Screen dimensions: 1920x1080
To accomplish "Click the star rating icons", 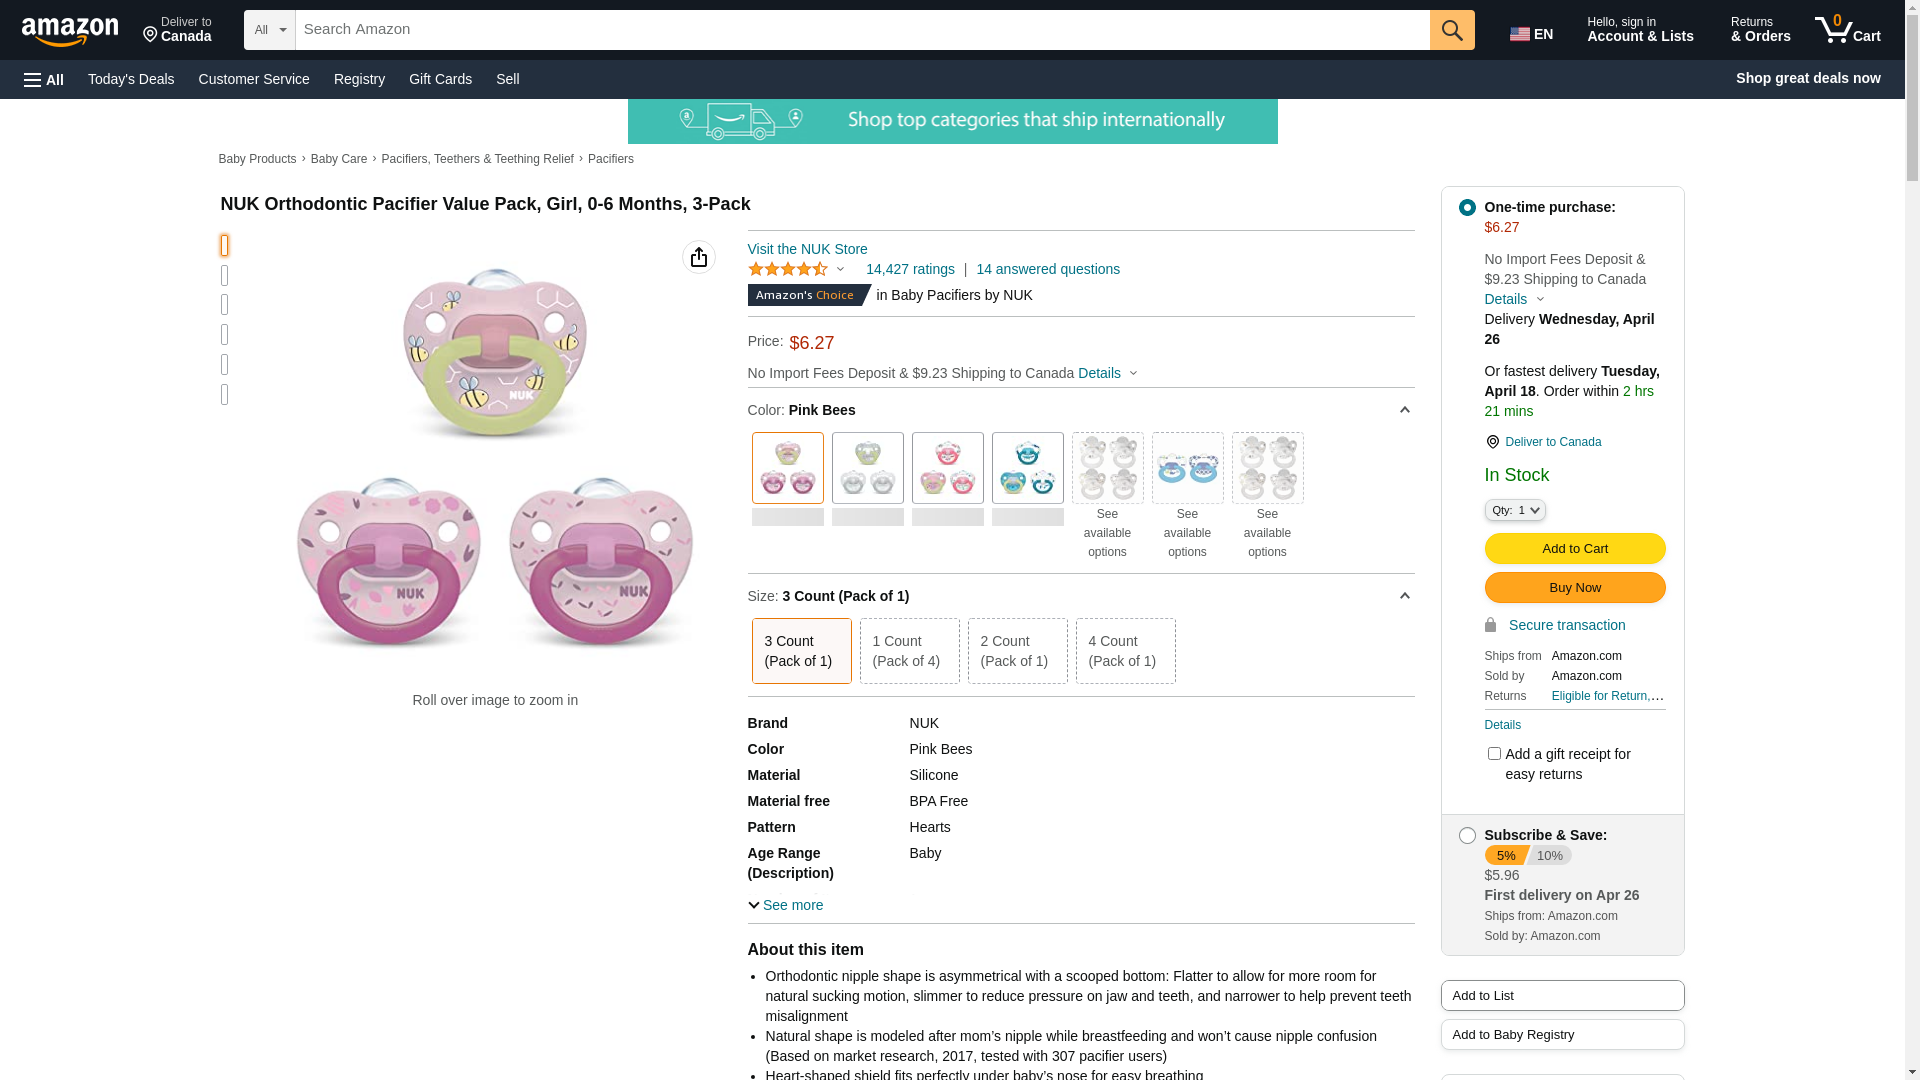I will pyautogui.click(x=788, y=269).
